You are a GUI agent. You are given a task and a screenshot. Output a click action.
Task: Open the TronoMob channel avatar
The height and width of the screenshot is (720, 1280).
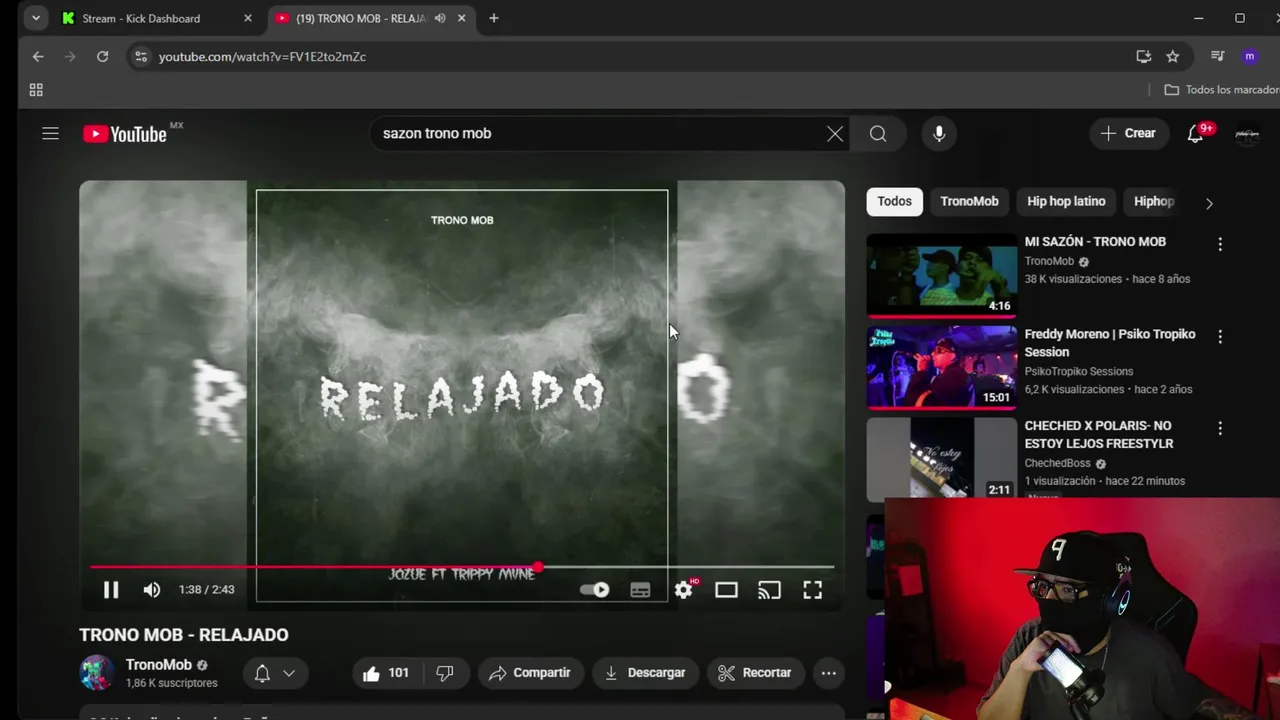pyautogui.click(x=97, y=672)
